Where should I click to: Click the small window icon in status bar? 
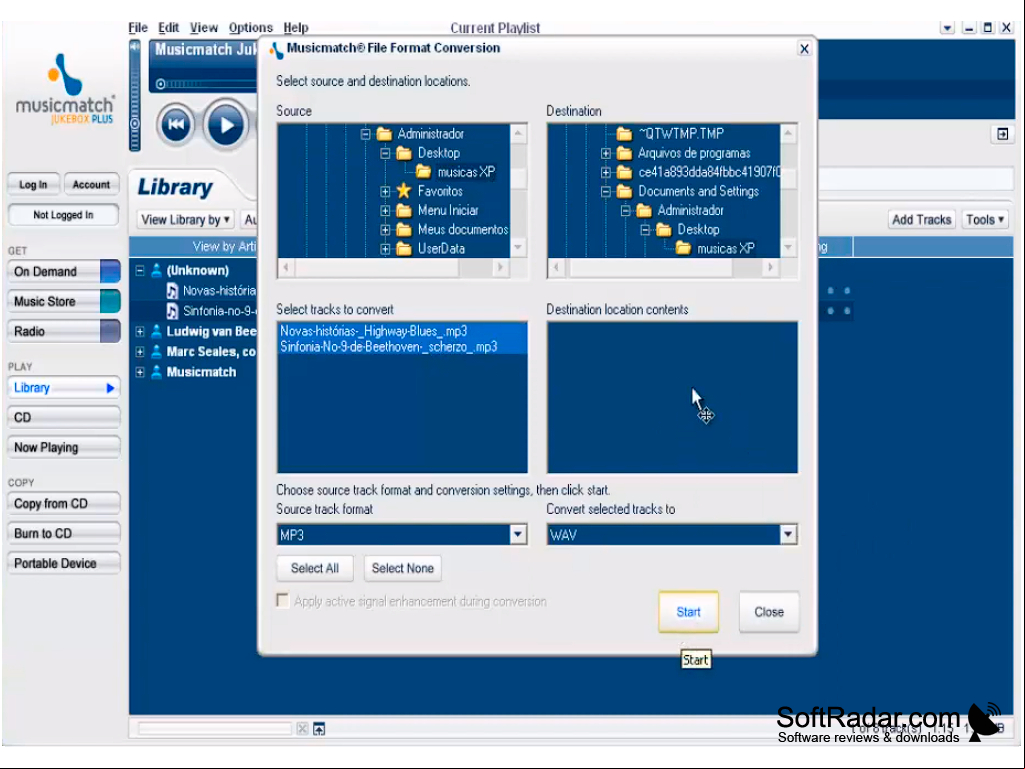pyautogui.click(x=319, y=728)
